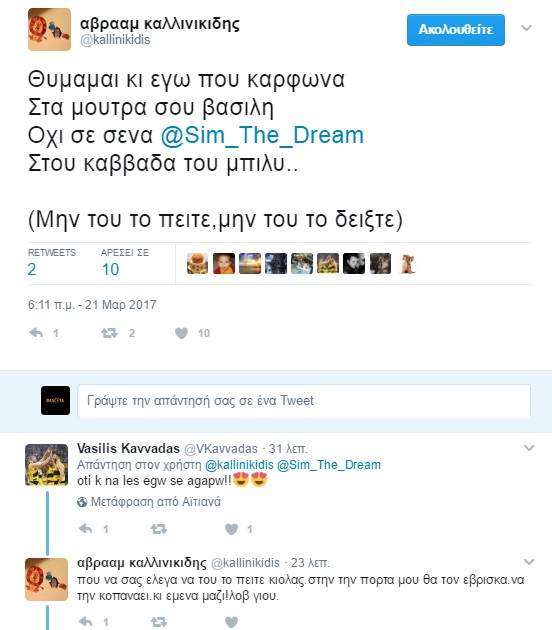
Task: Open Vasilis Kavvadas' profile picture
Action: click(x=47, y=465)
